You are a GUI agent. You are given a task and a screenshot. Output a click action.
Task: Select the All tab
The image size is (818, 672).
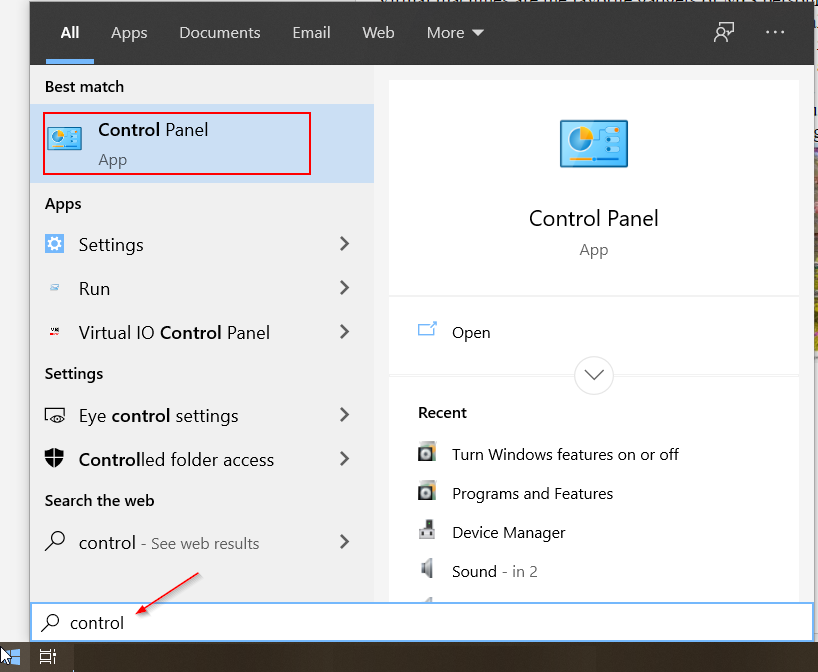pos(70,32)
